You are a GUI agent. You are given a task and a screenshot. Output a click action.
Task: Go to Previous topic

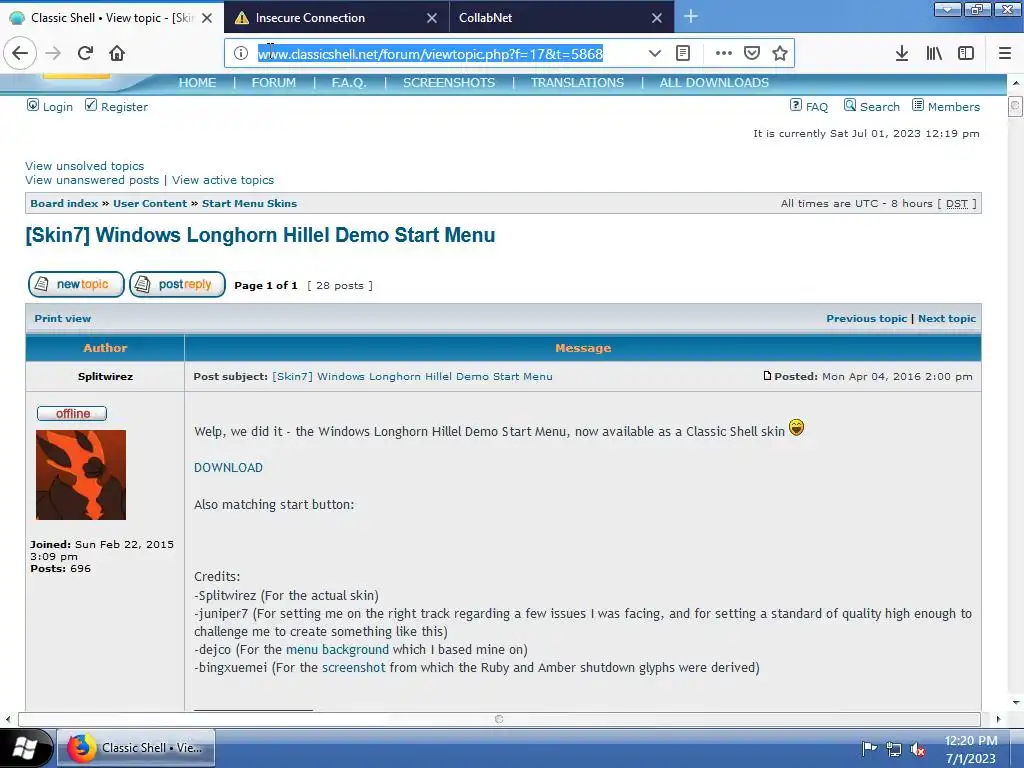tap(867, 319)
